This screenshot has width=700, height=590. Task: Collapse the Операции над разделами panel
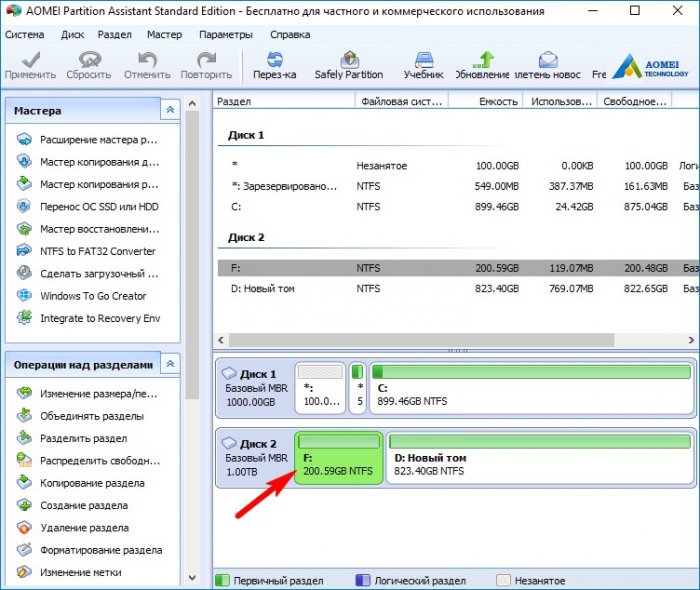[x=170, y=364]
